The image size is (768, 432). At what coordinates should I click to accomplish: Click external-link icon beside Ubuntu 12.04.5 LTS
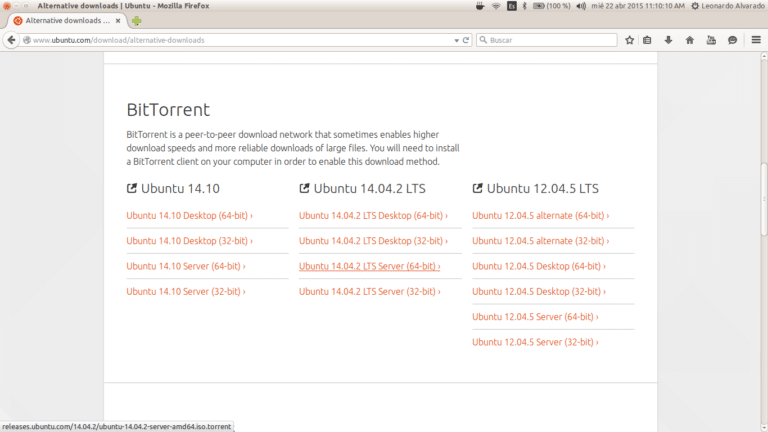477,188
